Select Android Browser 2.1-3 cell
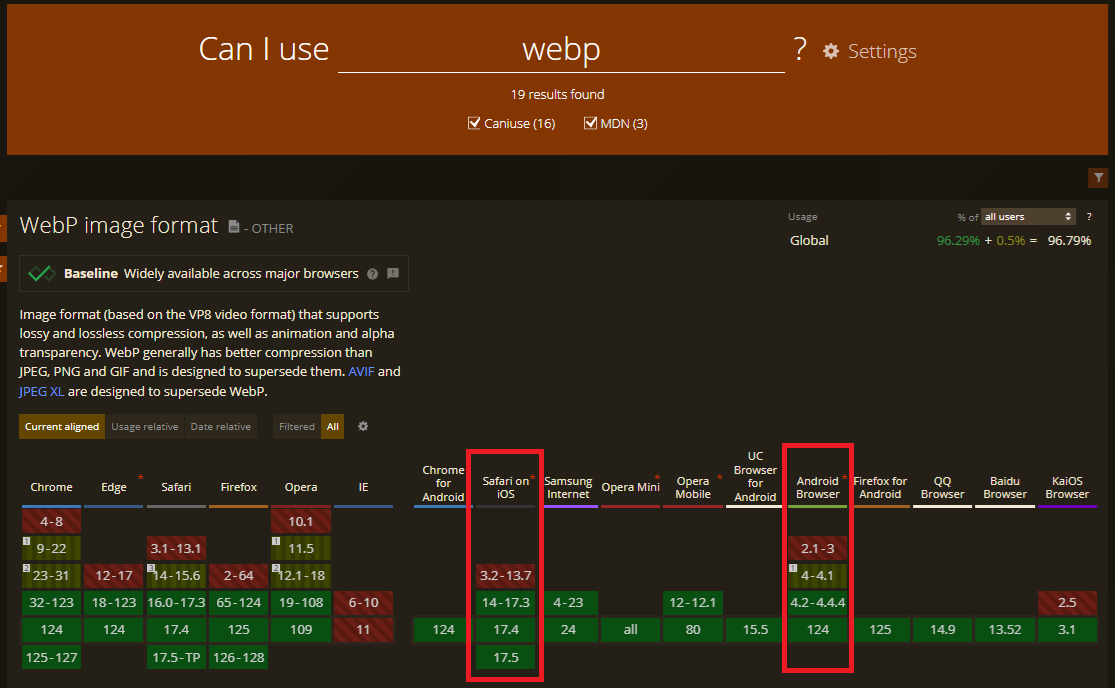 click(818, 548)
